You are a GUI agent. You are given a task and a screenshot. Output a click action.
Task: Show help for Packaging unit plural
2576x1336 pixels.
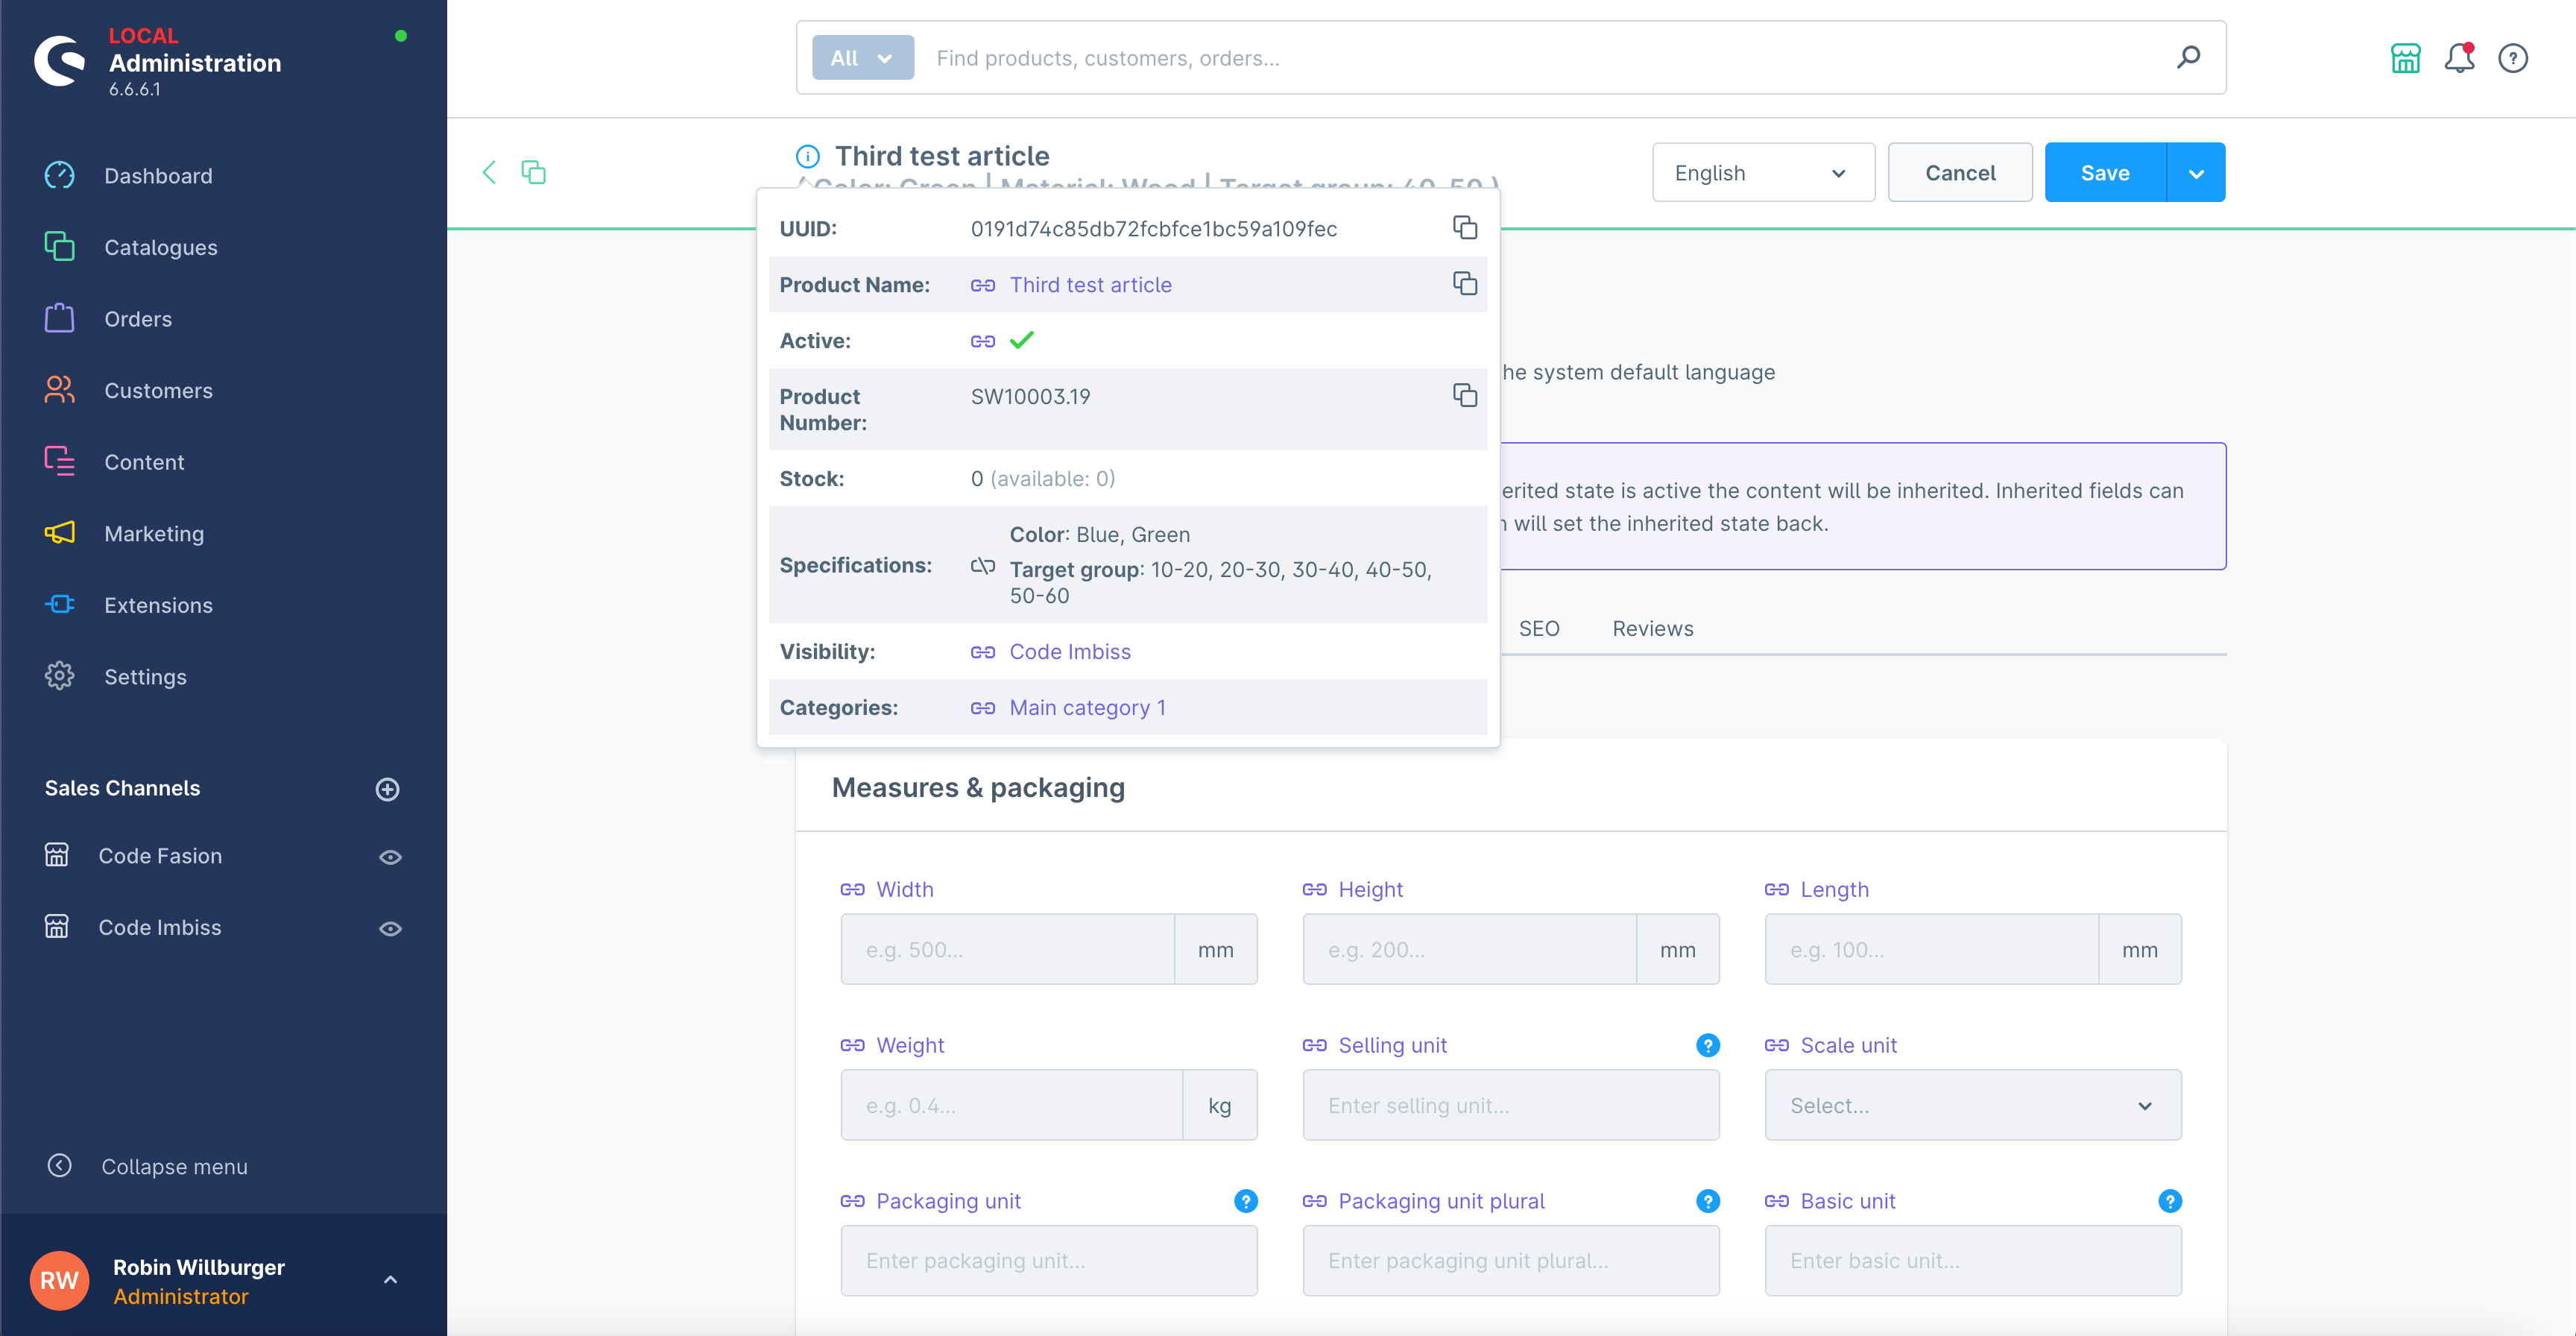click(x=1708, y=1201)
